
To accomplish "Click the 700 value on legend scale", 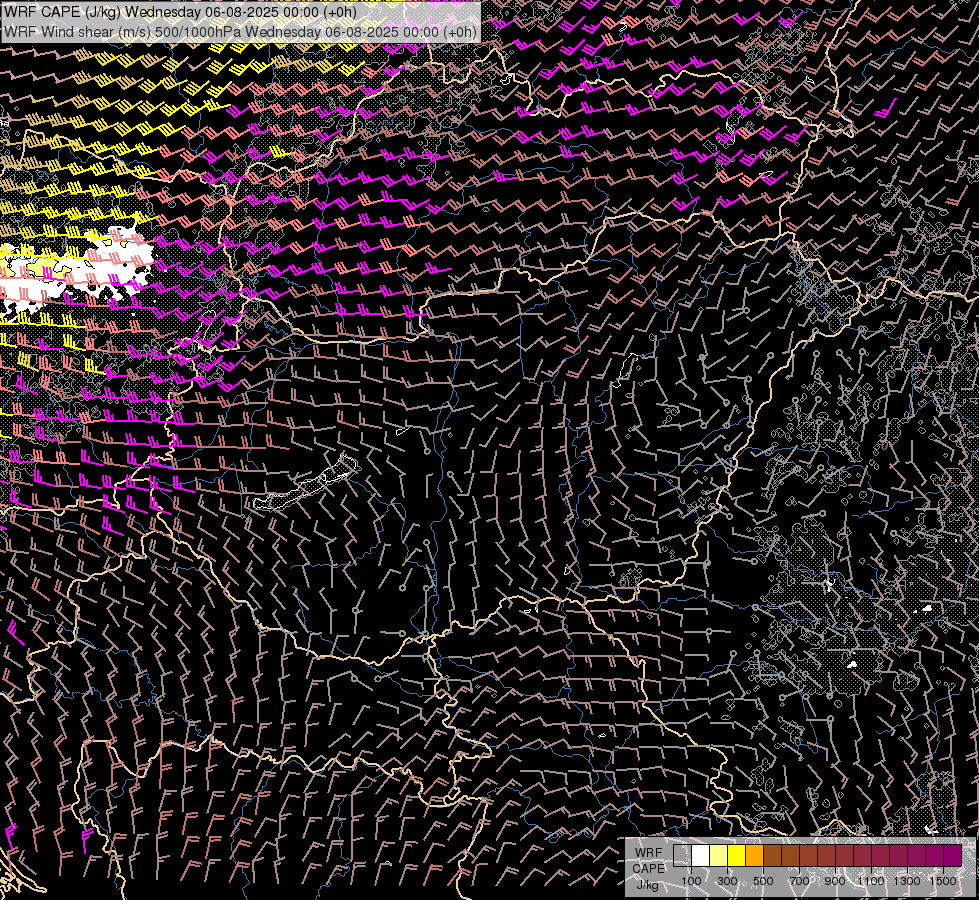I will coord(799,881).
